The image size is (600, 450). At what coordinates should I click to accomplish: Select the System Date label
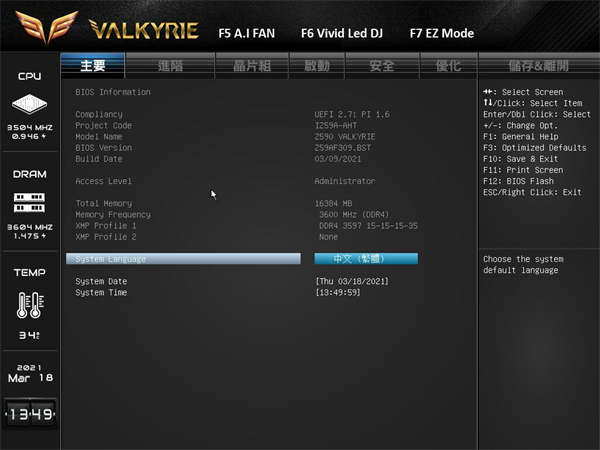[x=101, y=281]
